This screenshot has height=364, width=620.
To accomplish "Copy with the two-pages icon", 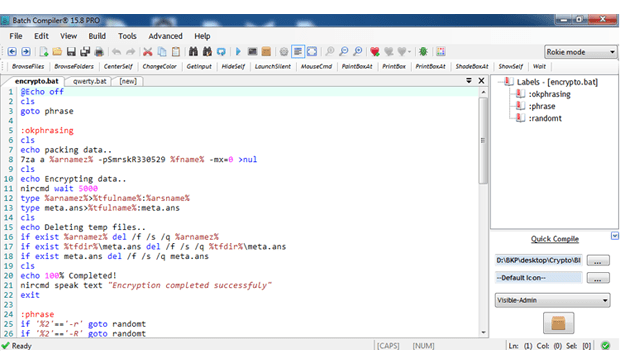I will click(x=162, y=52).
